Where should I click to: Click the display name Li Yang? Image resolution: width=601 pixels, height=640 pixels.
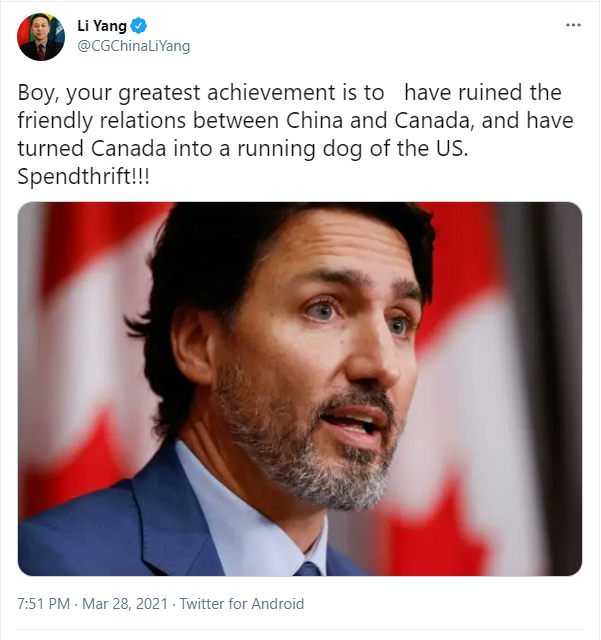coord(101,26)
